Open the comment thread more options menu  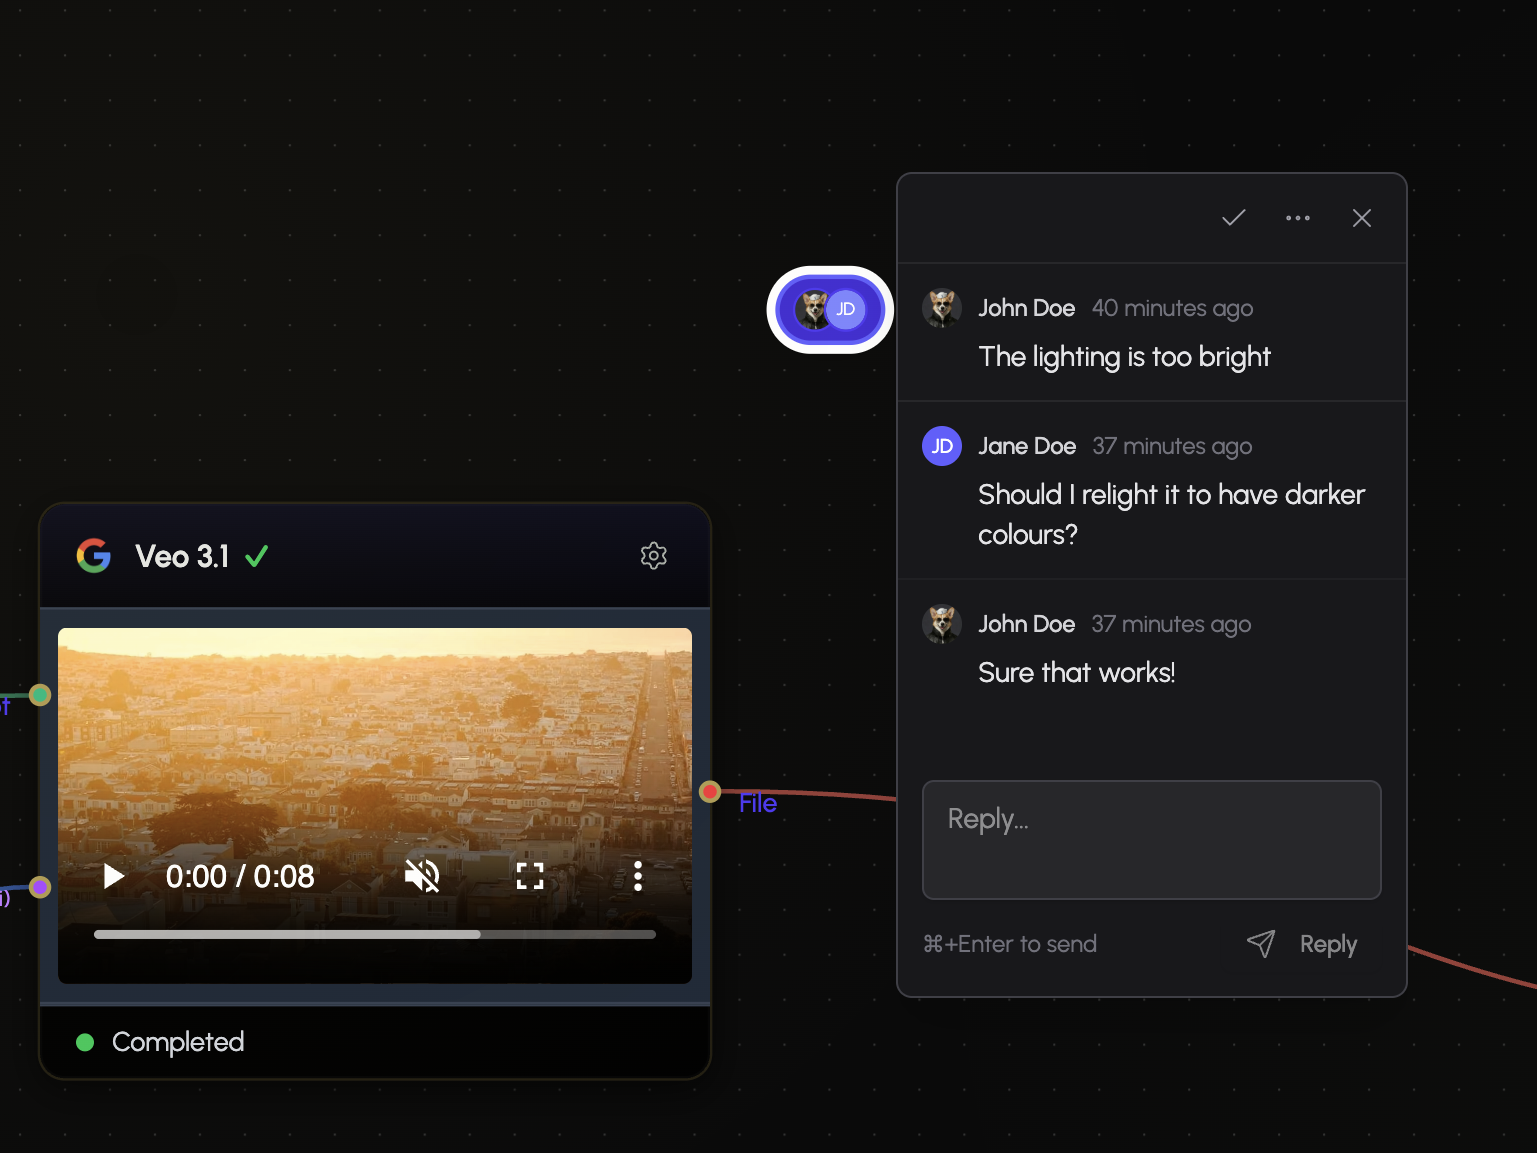[x=1297, y=218]
